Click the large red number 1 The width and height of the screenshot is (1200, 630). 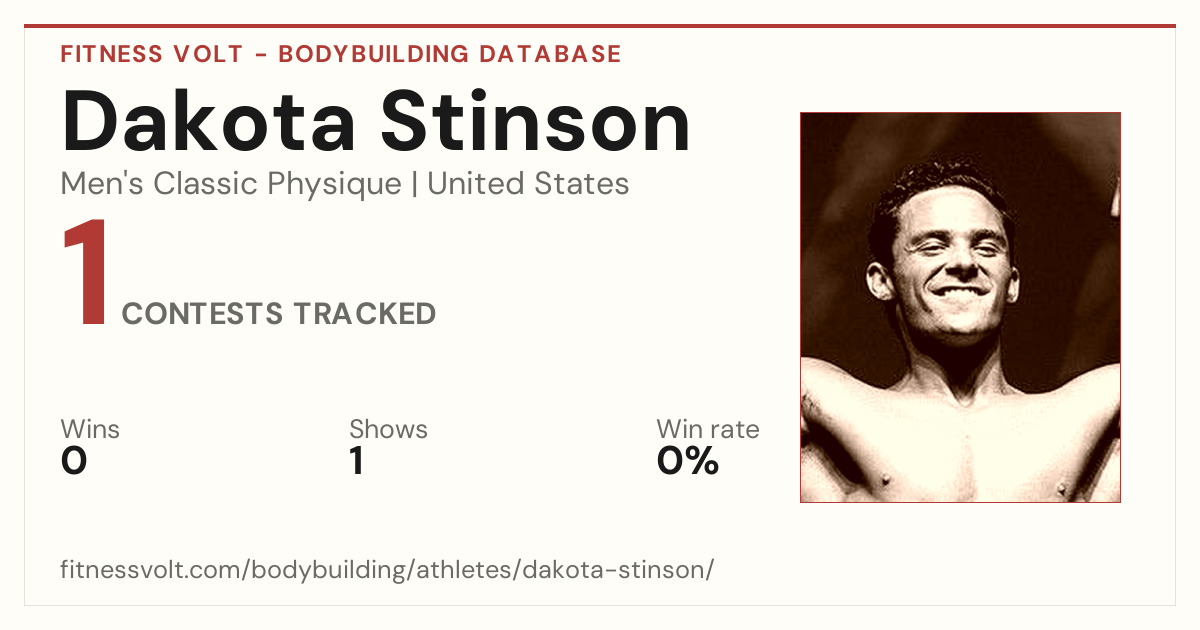pos(86,275)
